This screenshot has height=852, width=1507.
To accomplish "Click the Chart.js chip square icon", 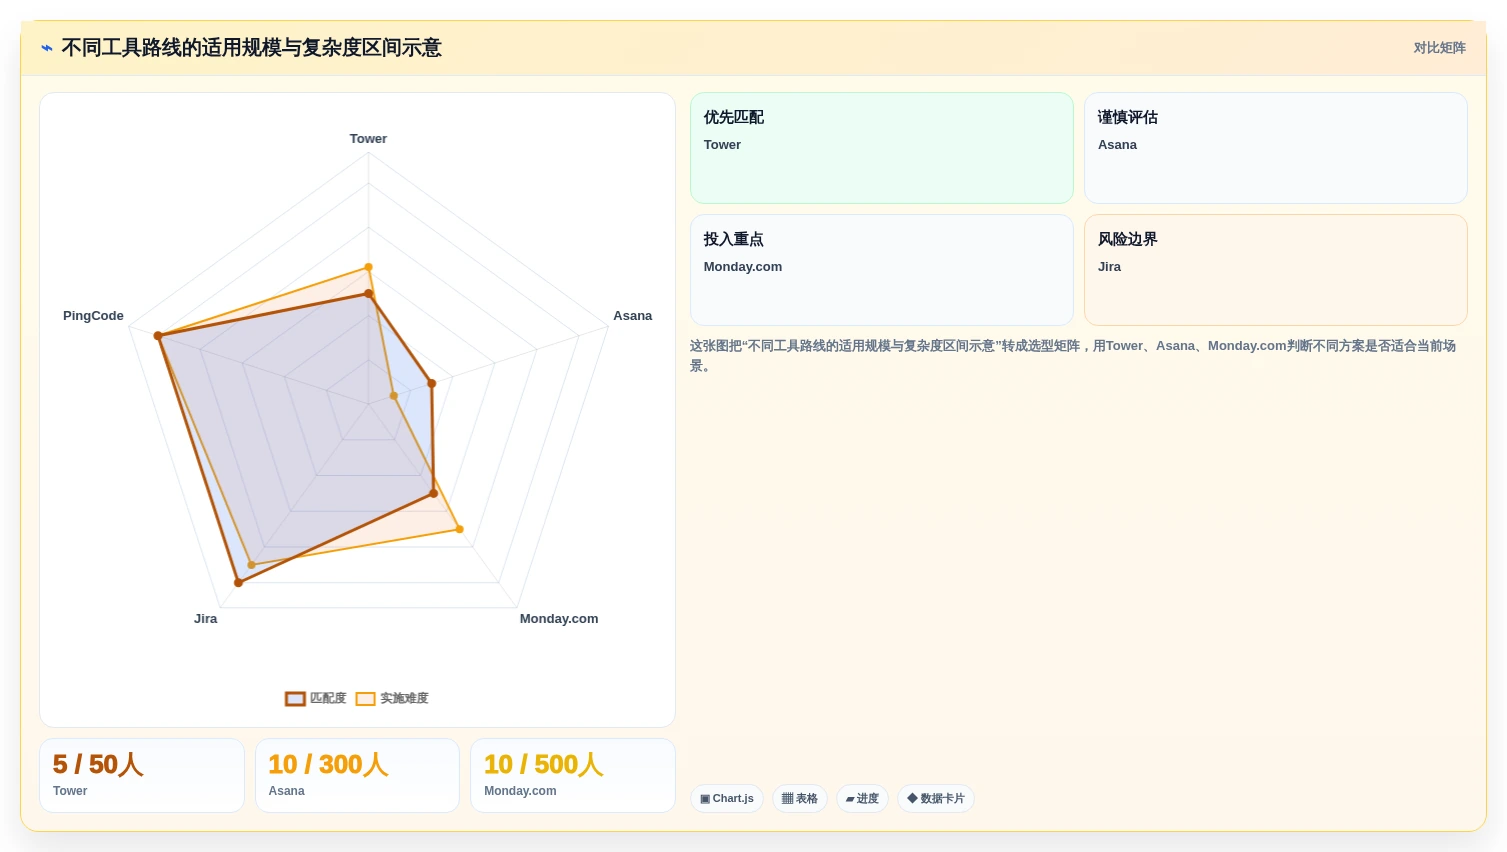I will [705, 799].
